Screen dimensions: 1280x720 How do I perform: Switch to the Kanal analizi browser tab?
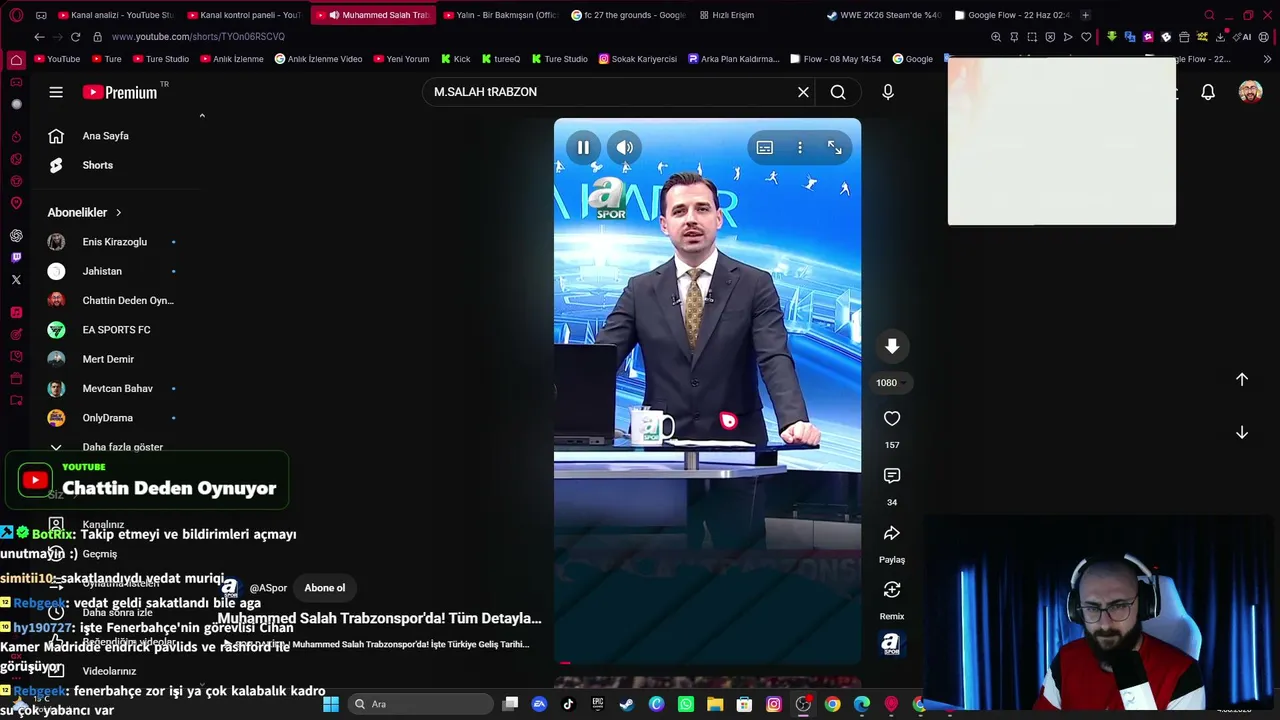(x=115, y=15)
